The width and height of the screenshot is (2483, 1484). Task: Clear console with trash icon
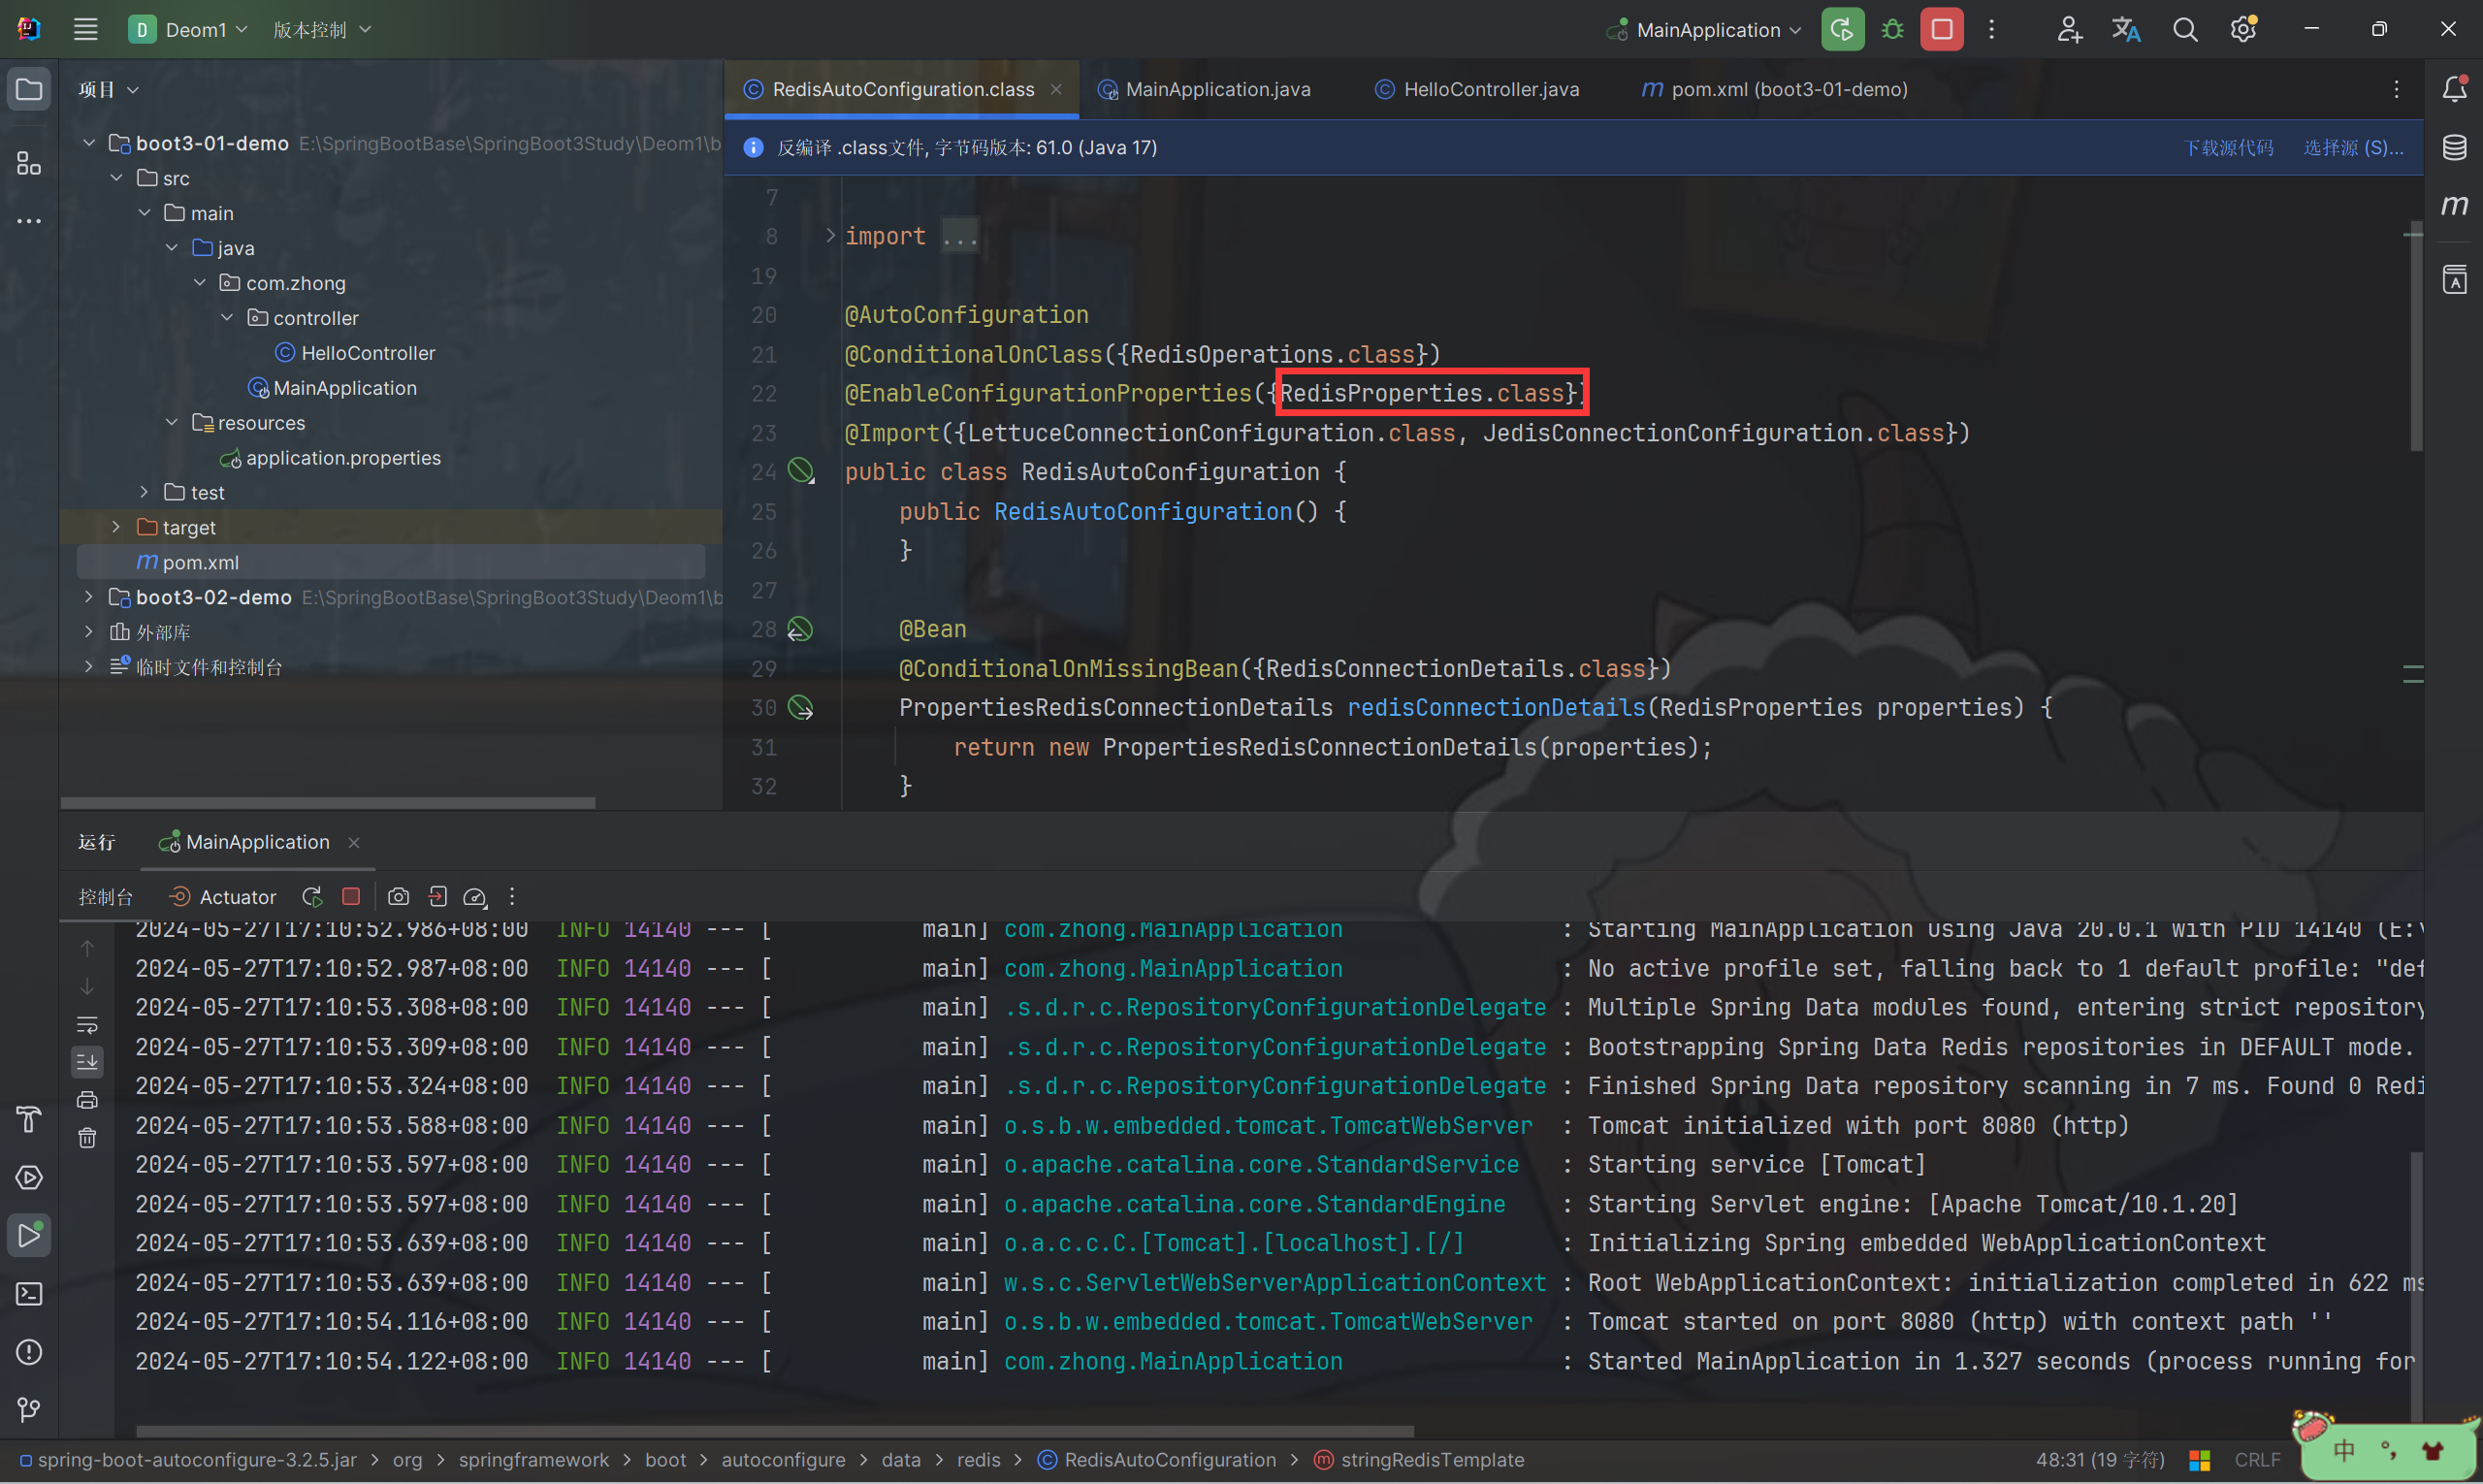coord(87,1138)
